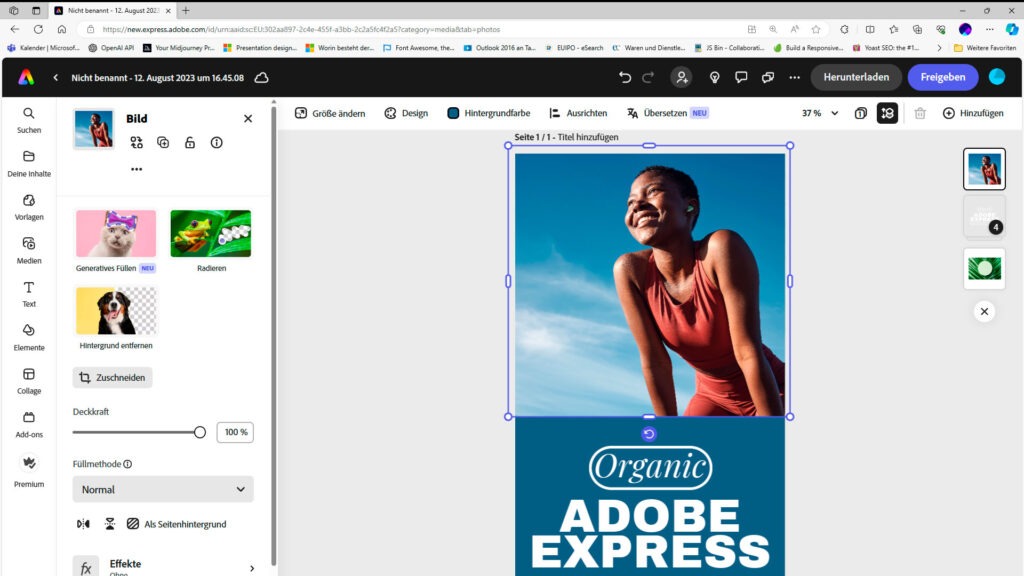This screenshot has width=1024, height=576.
Task: Click the pages icon next to zoom
Action: tap(861, 113)
